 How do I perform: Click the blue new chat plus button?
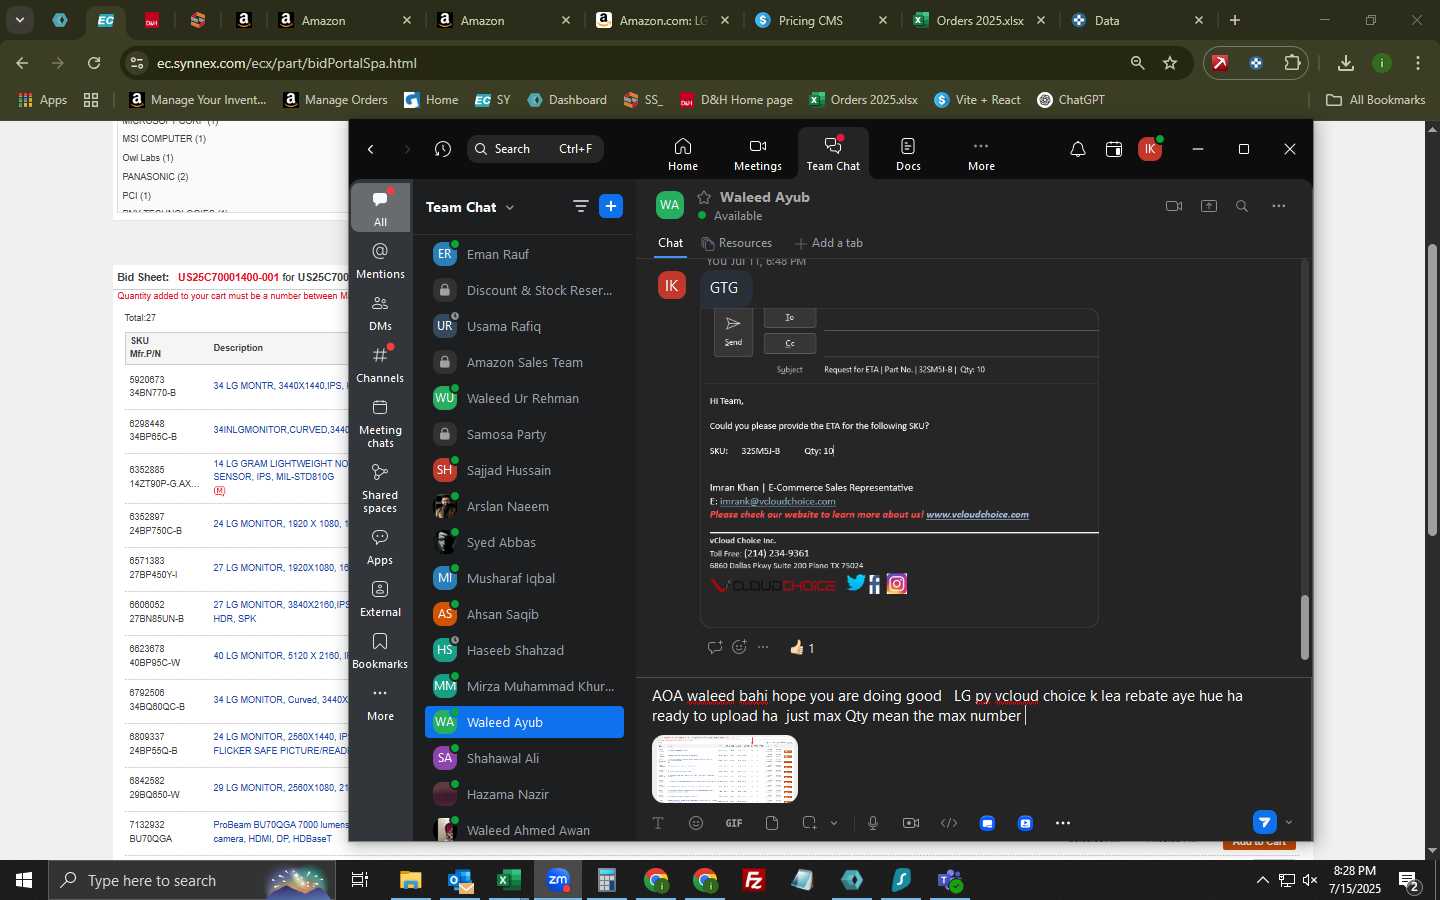coord(610,206)
